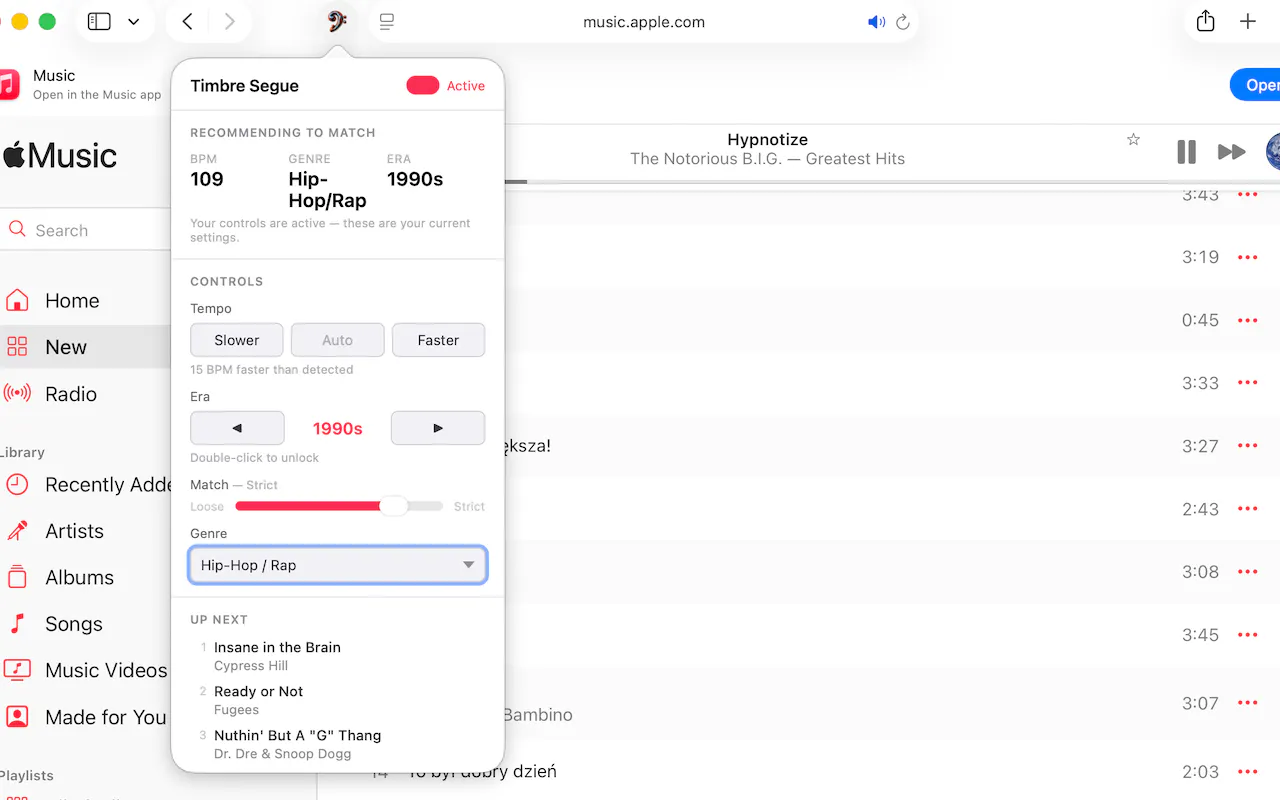
Task: Click the Made for You person icon
Action: (x=16, y=716)
